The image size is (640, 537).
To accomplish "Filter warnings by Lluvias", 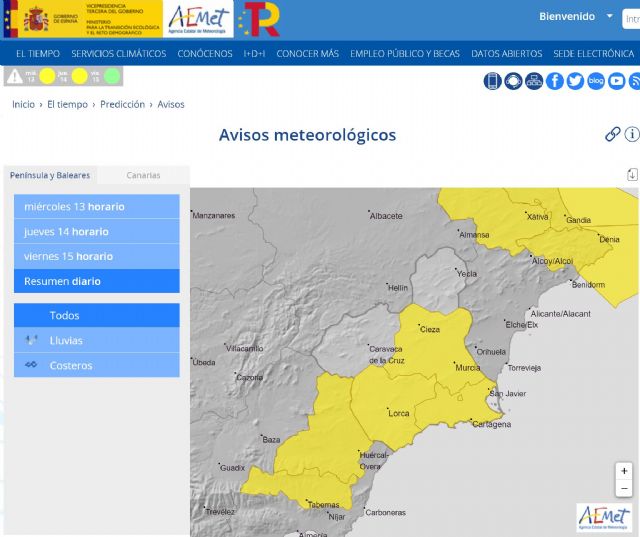I will point(66,340).
